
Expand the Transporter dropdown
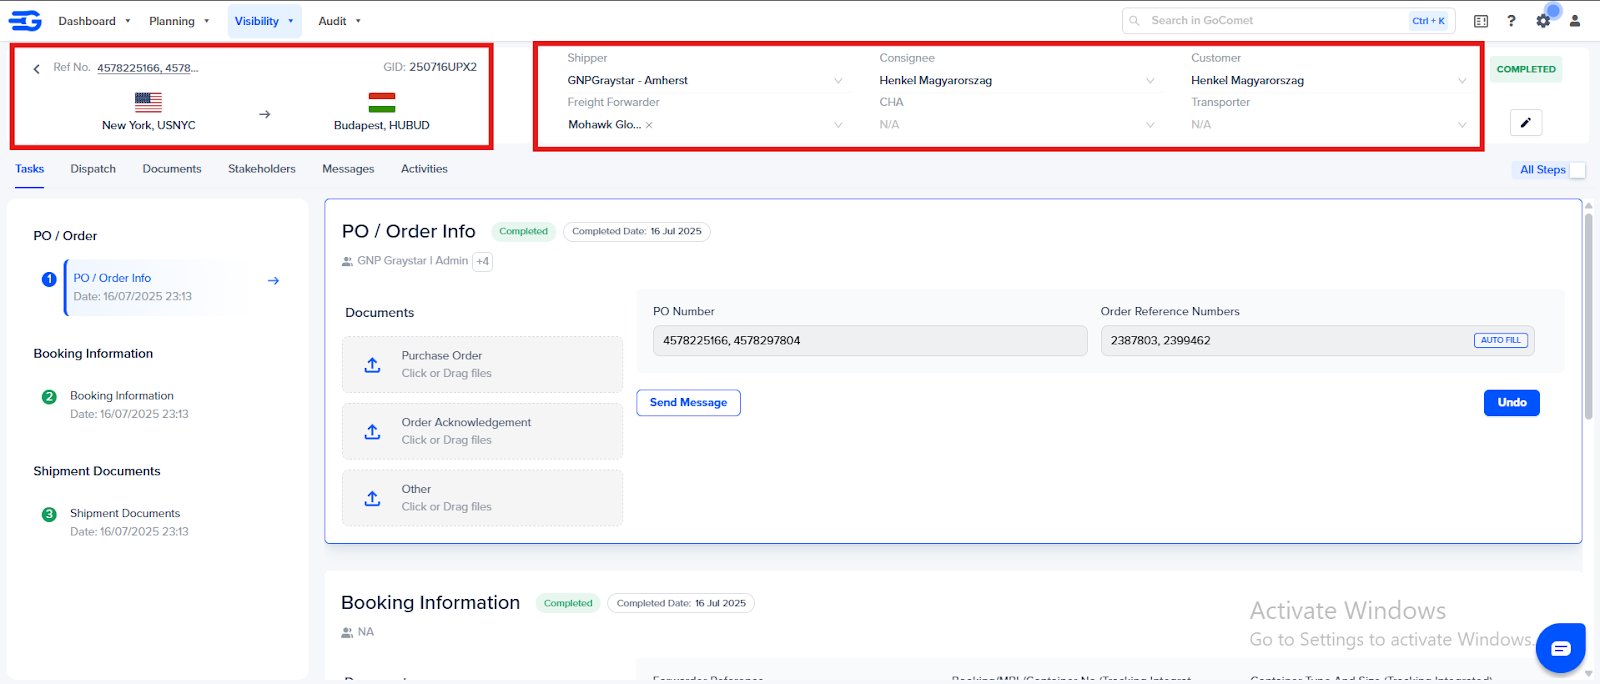tap(1462, 125)
